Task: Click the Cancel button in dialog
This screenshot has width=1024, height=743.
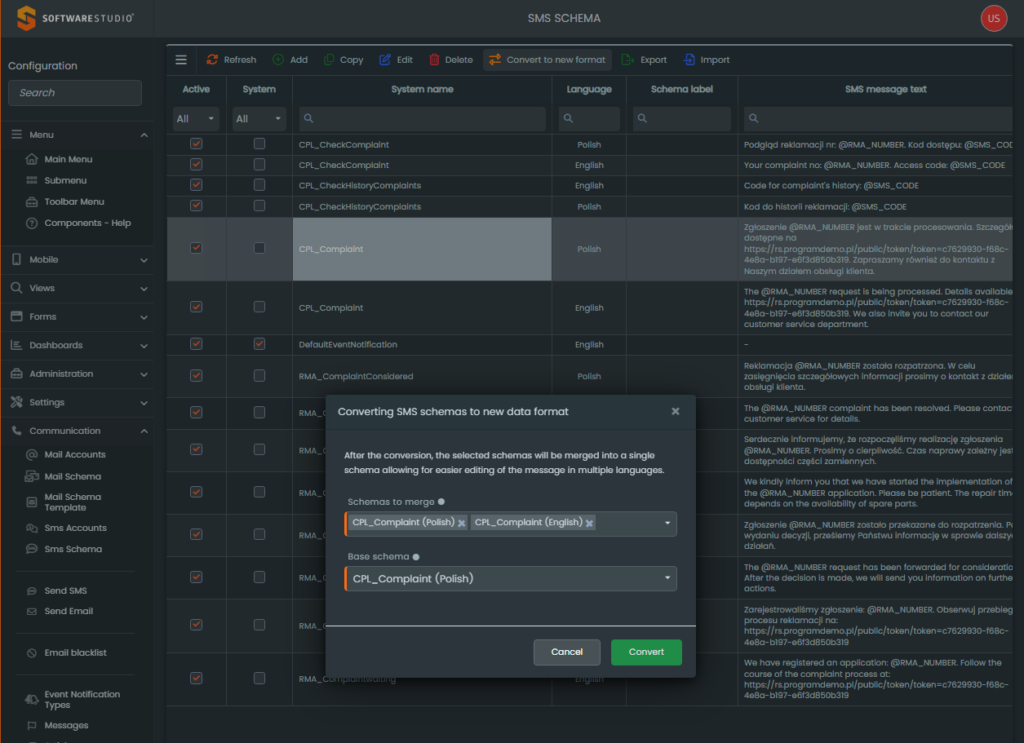Action: tap(566, 652)
